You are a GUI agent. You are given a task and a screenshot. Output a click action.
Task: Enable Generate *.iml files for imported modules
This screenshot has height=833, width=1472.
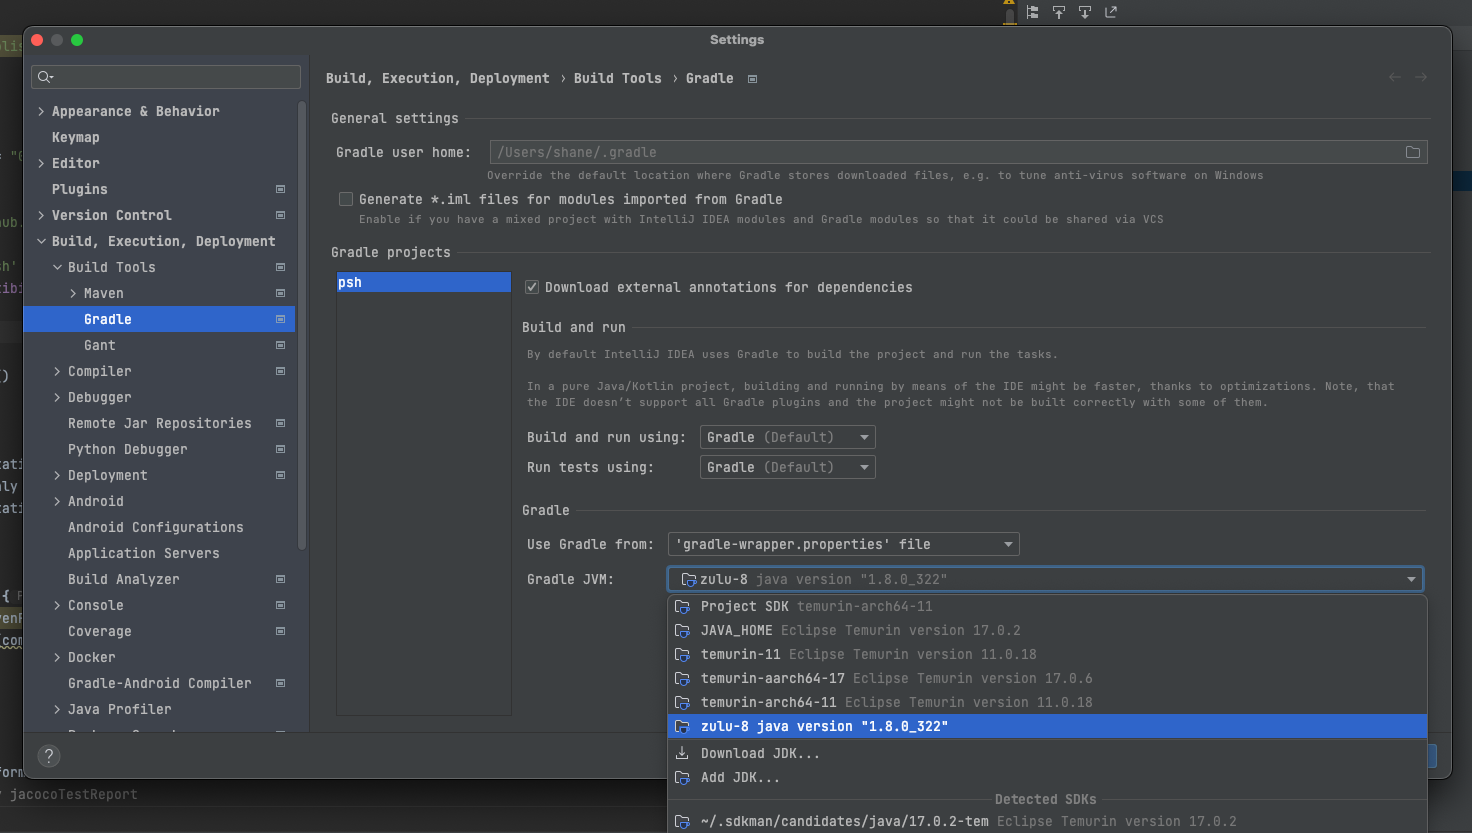click(346, 199)
